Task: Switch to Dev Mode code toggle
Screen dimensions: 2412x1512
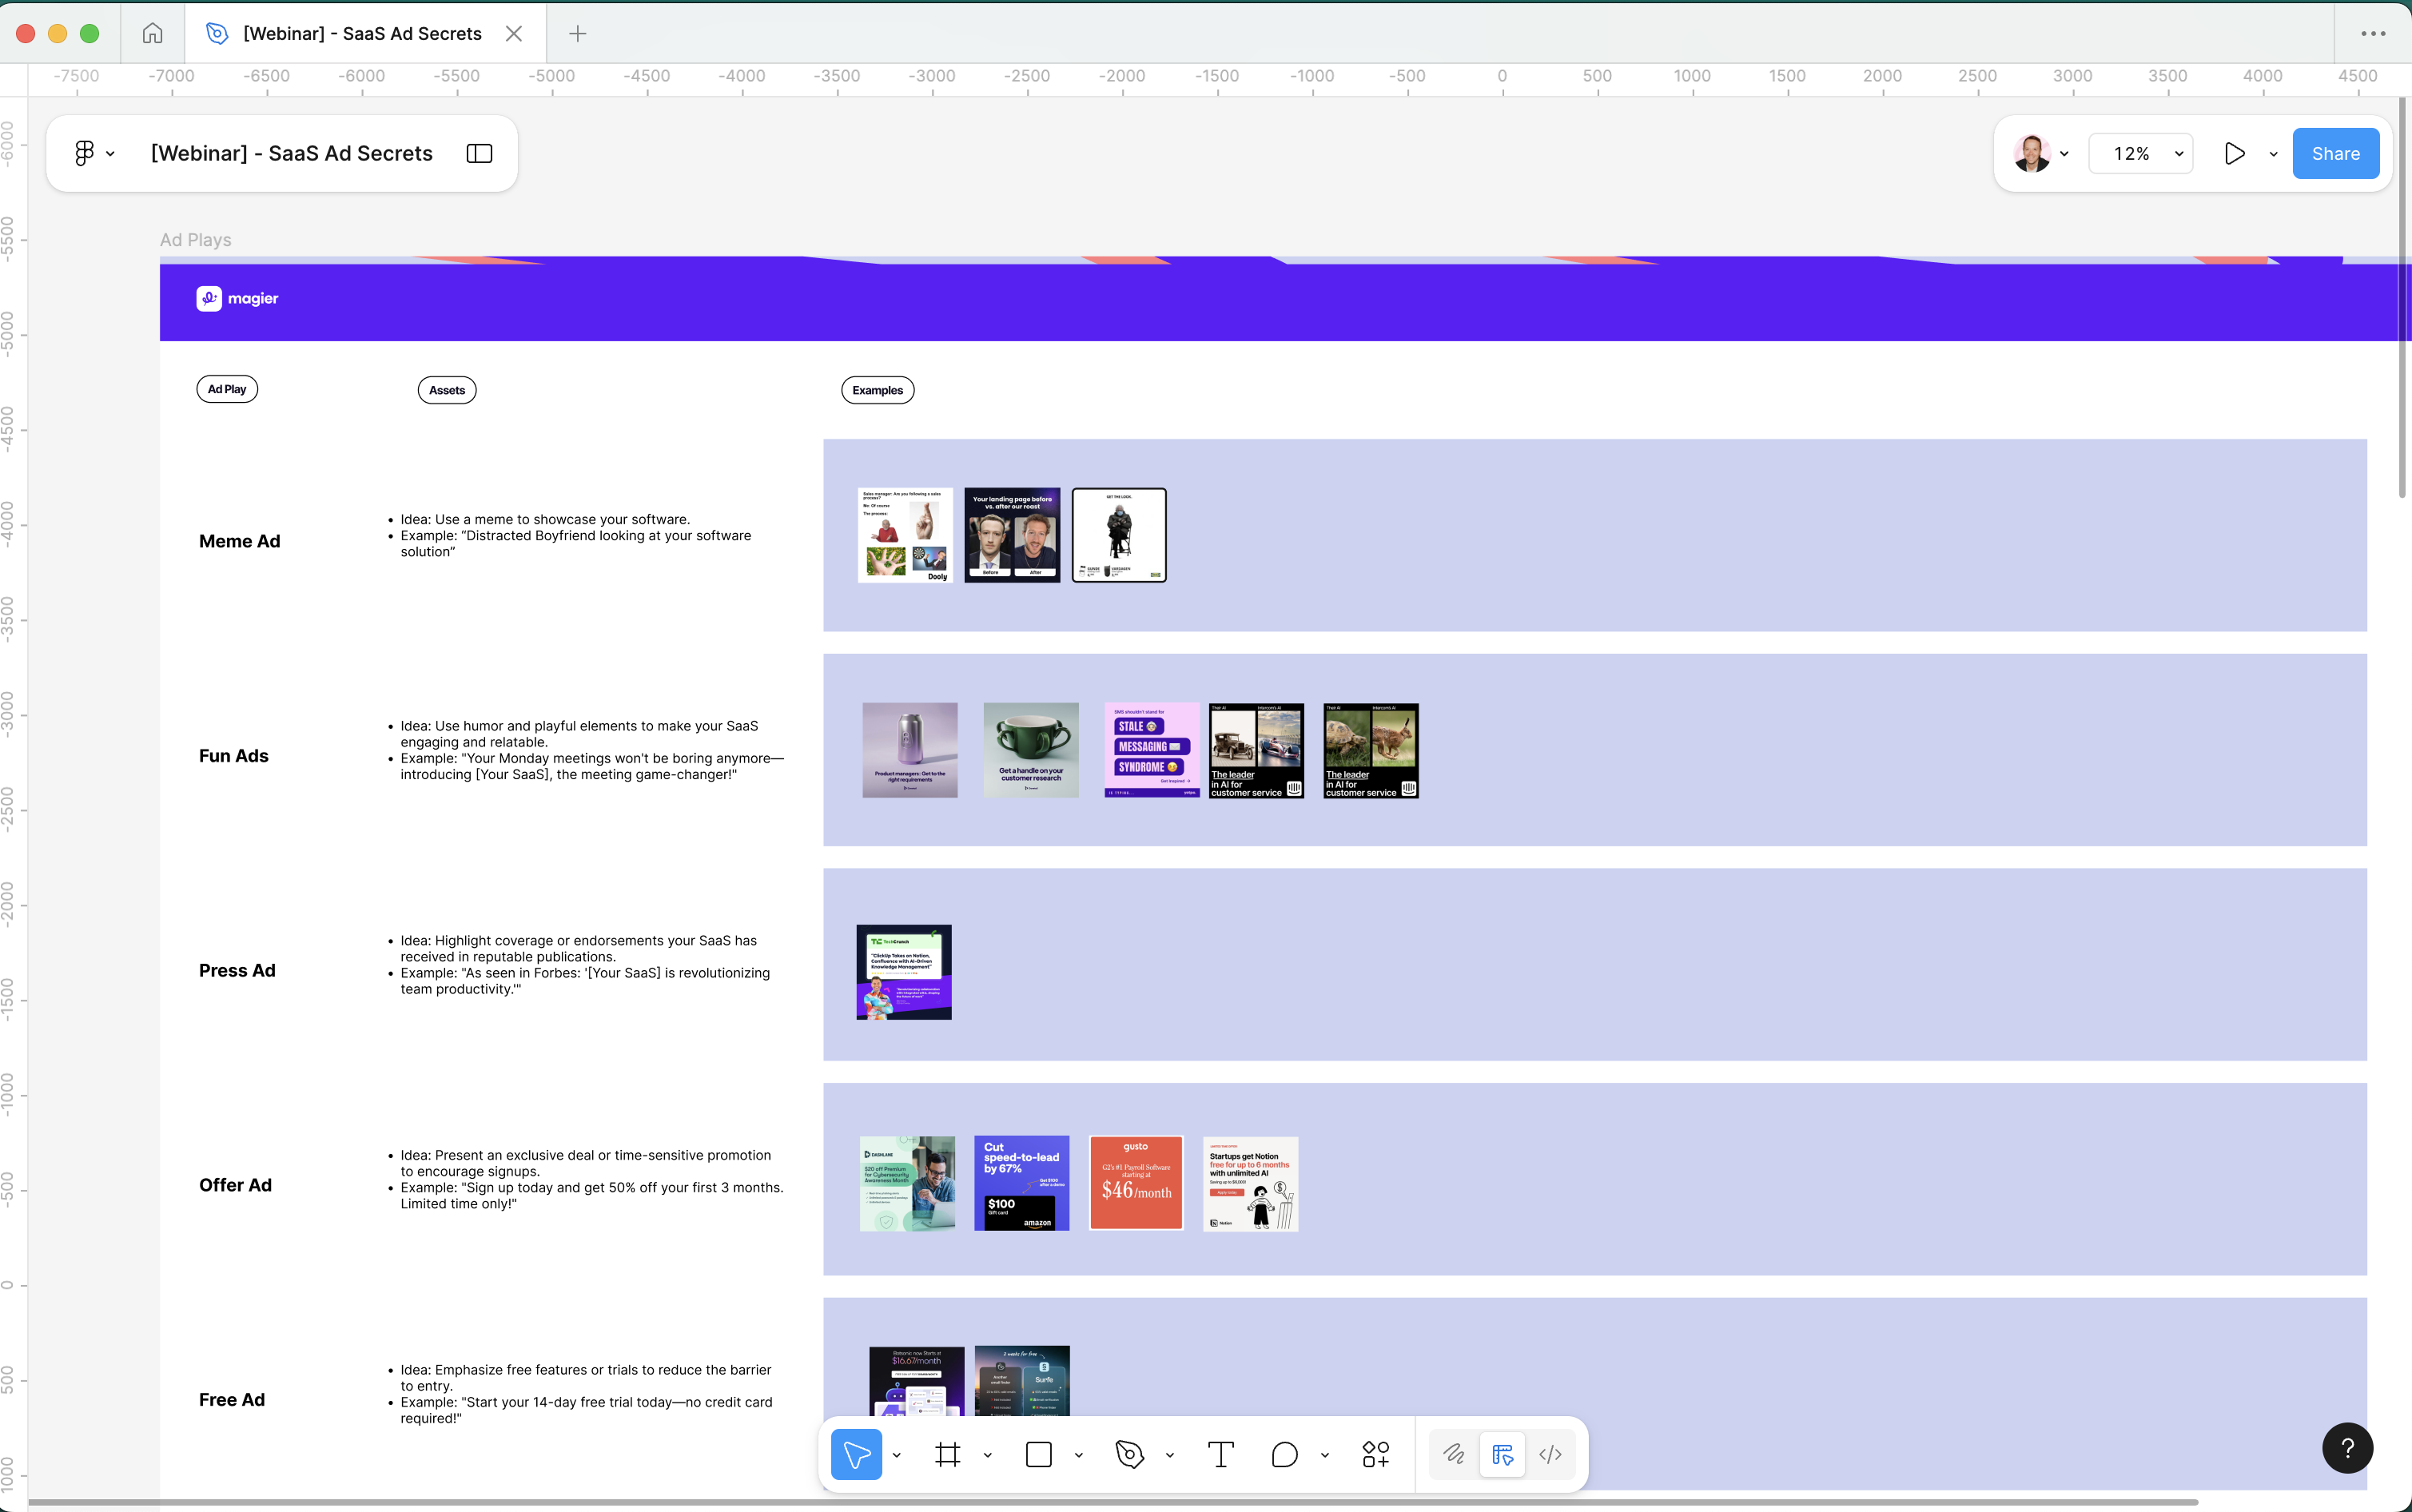Action: [x=1550, y=1454]
